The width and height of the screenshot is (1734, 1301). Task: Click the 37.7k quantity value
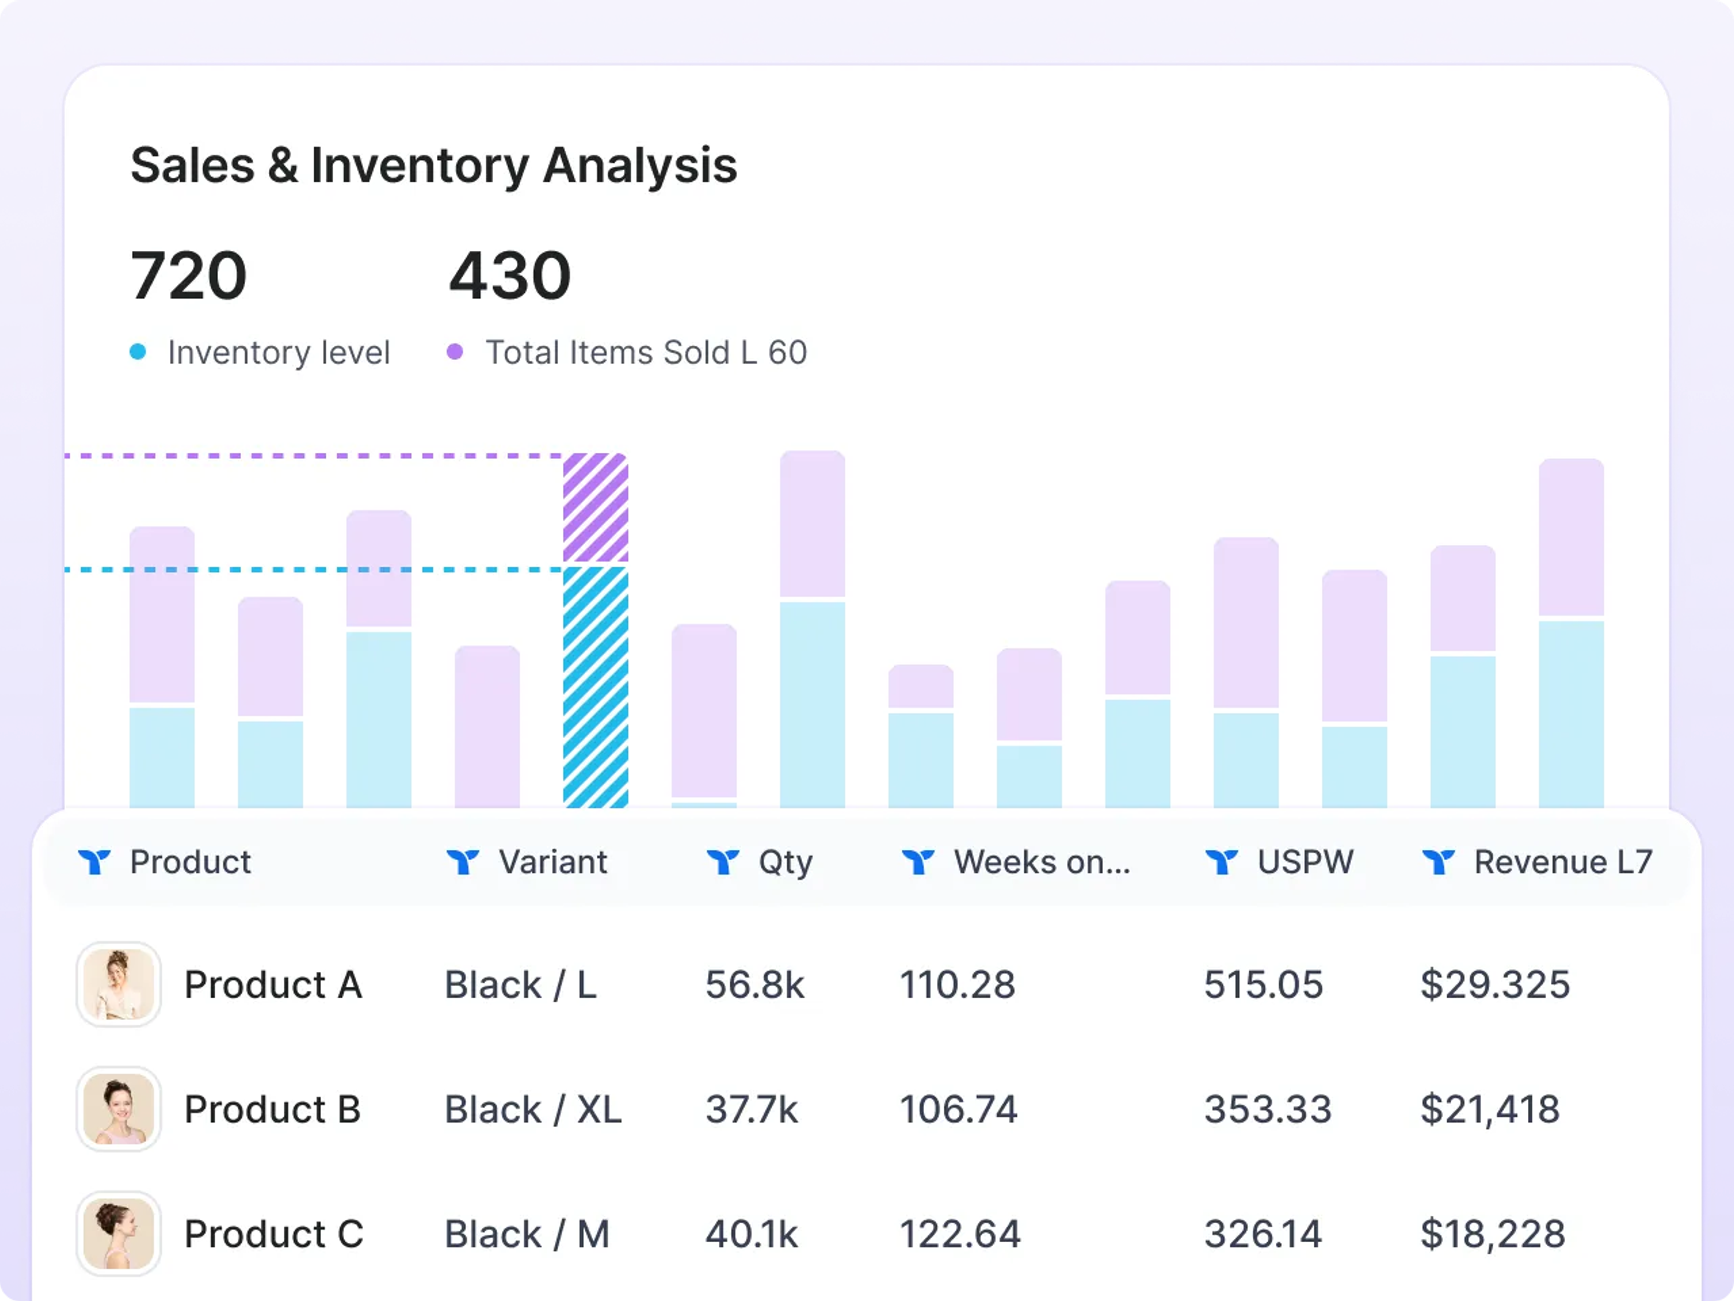[752, 1109]
